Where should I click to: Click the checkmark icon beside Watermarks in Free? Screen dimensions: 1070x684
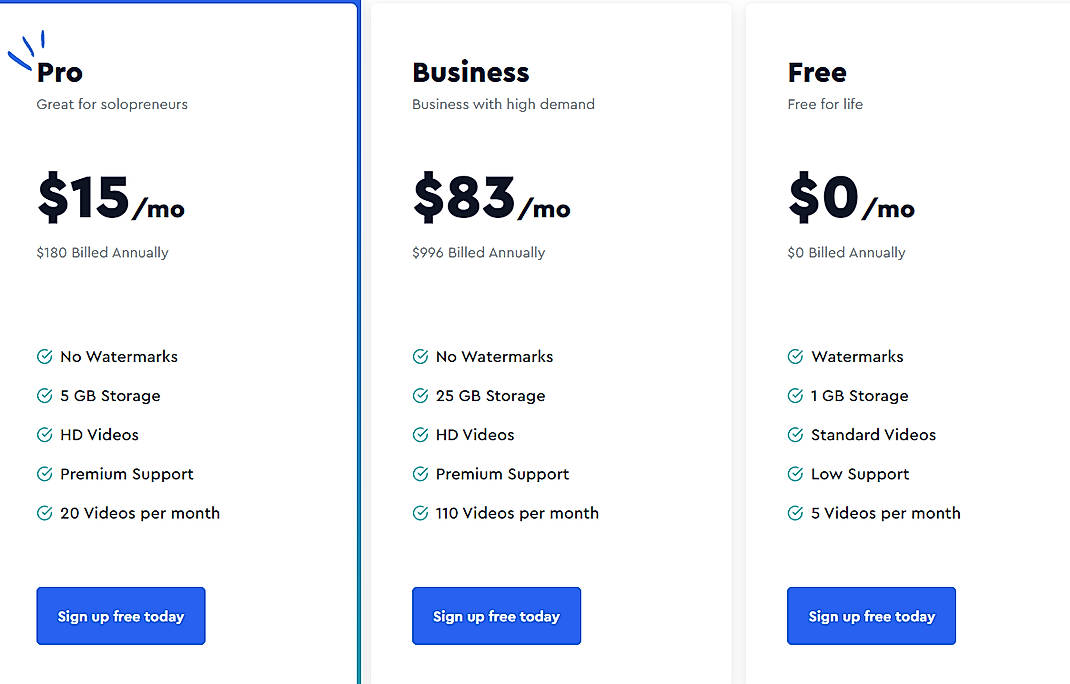(794, 356)
